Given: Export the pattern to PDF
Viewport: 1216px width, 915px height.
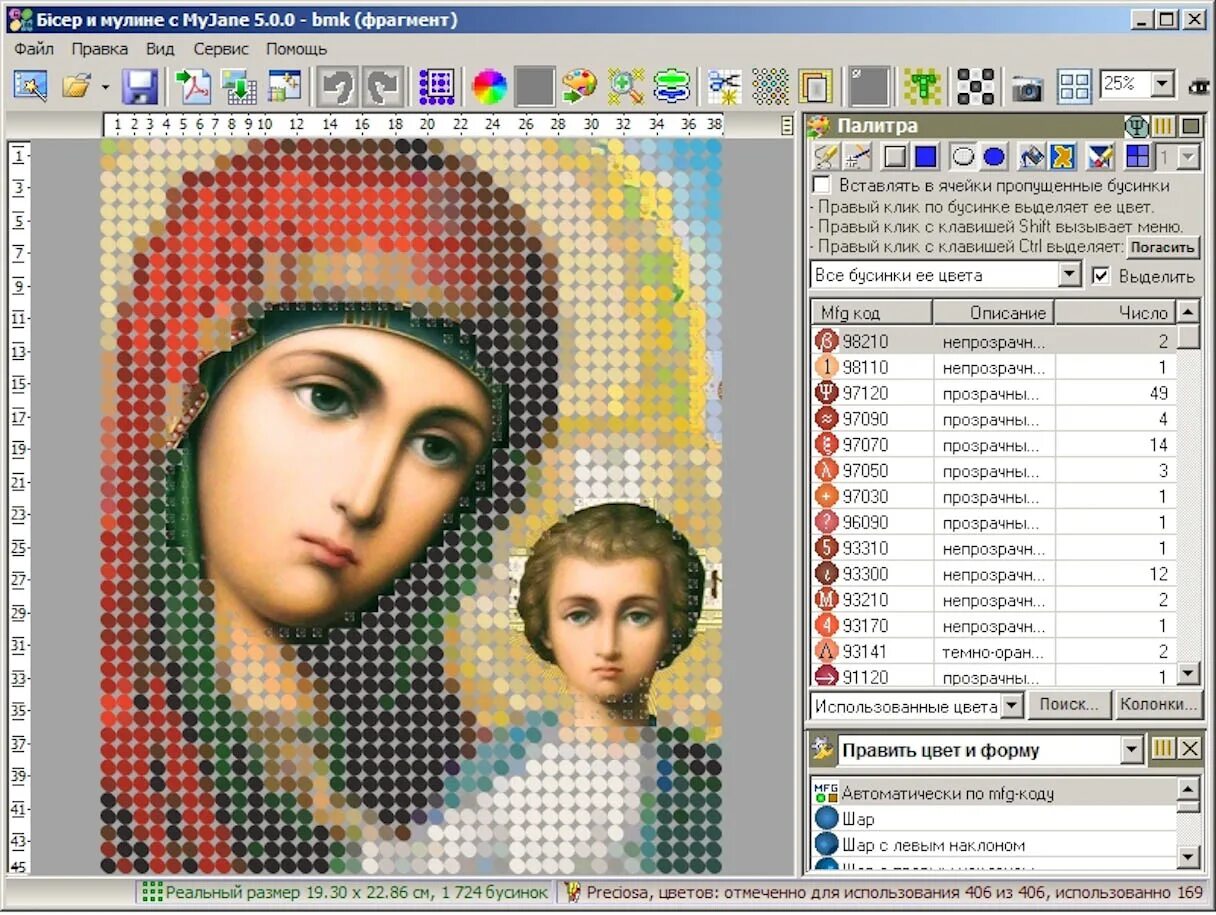Looking at the screenshot, I should (193, 87).
